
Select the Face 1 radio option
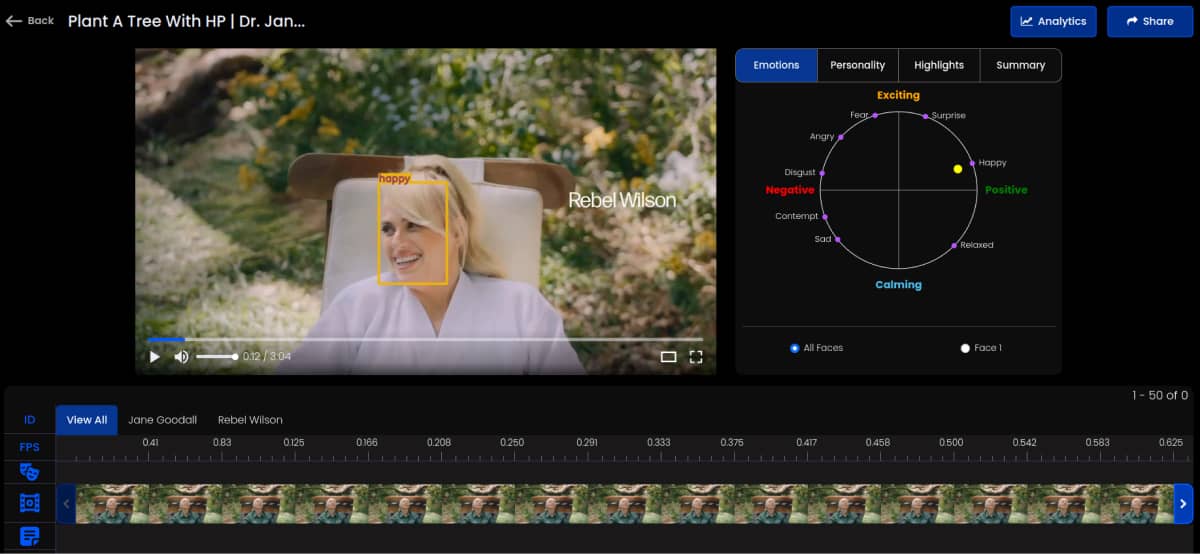point(965,348)
